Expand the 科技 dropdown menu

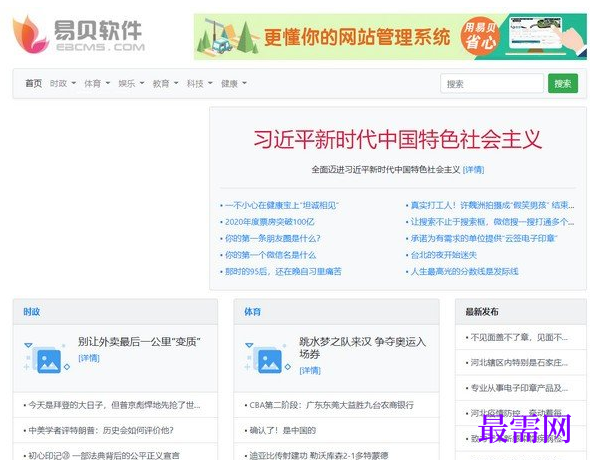click(x=200, y=83)
